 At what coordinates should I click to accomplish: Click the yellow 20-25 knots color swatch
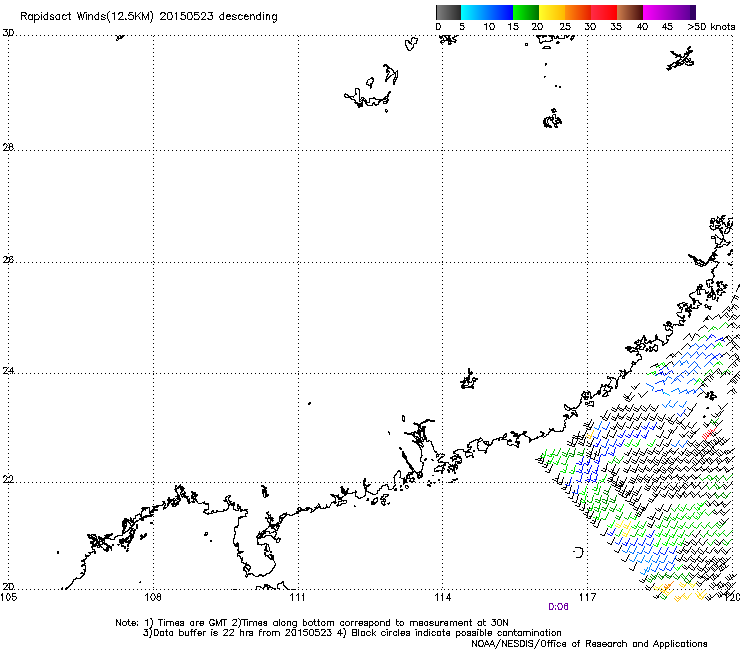tap(552, 12)
